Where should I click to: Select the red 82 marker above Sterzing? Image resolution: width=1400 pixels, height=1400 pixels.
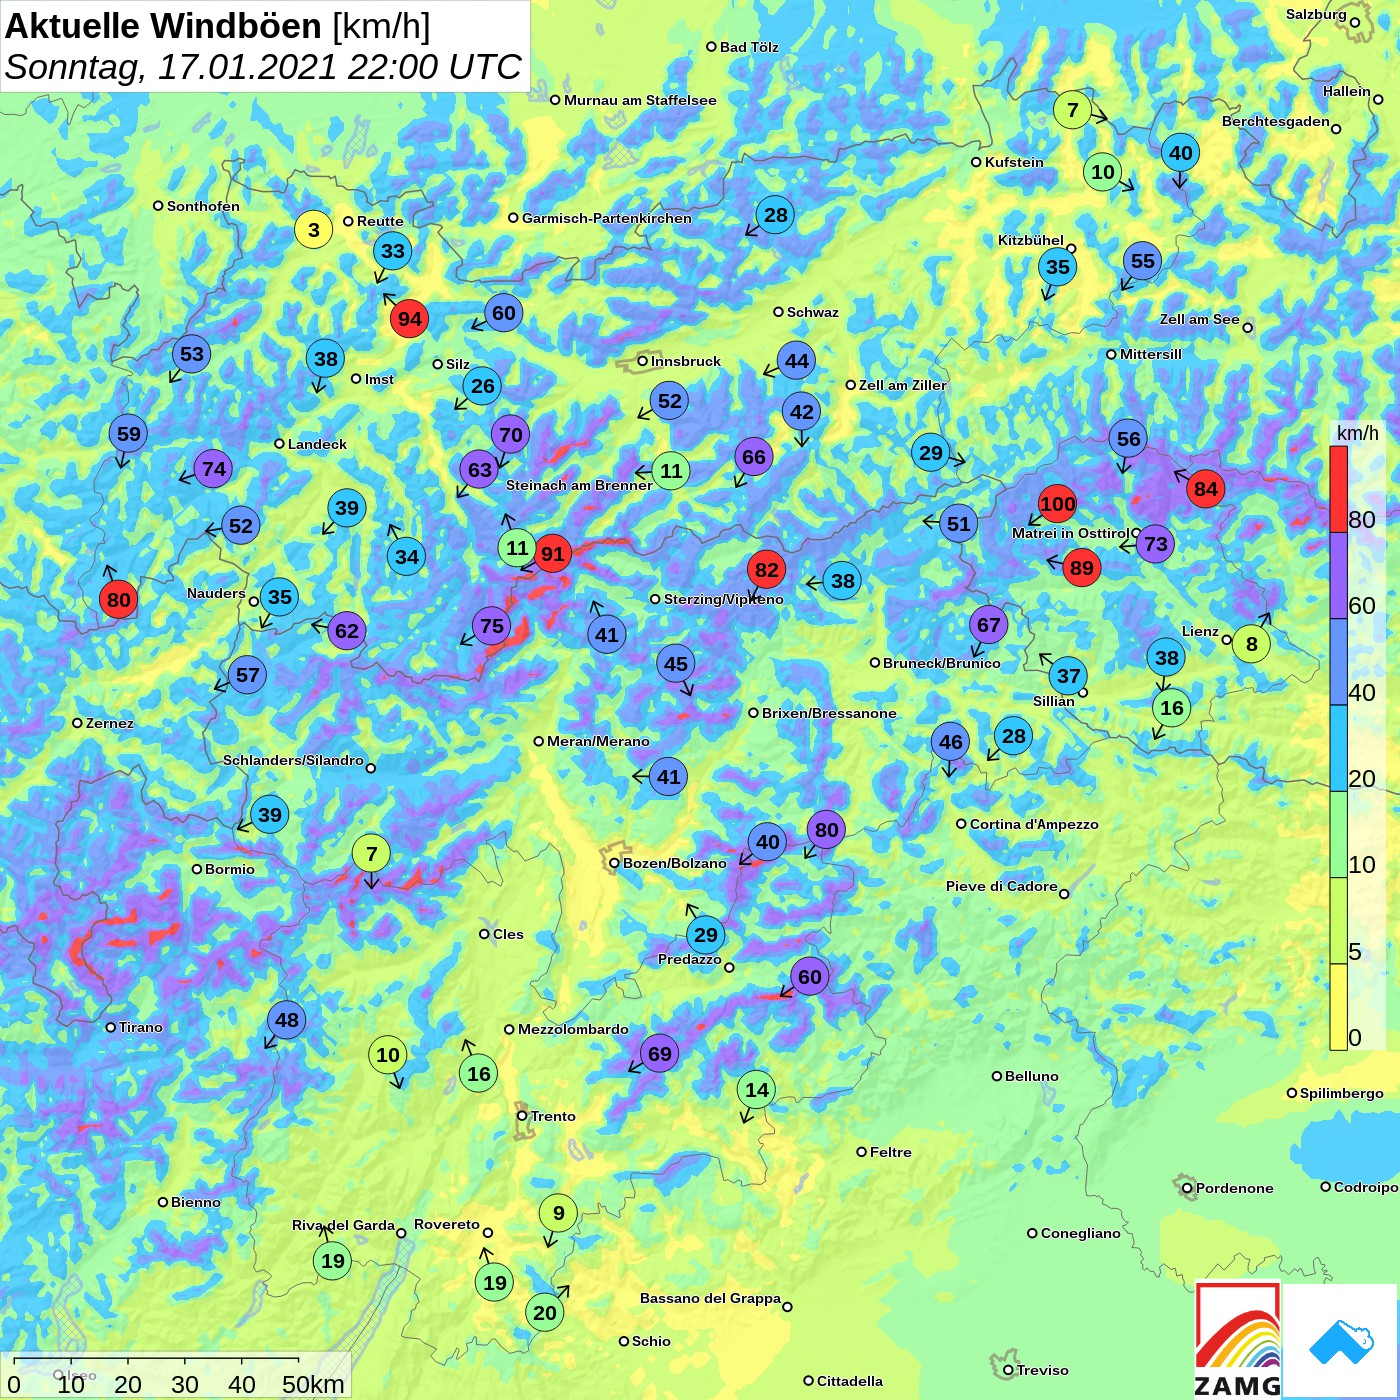pos(767,570)
